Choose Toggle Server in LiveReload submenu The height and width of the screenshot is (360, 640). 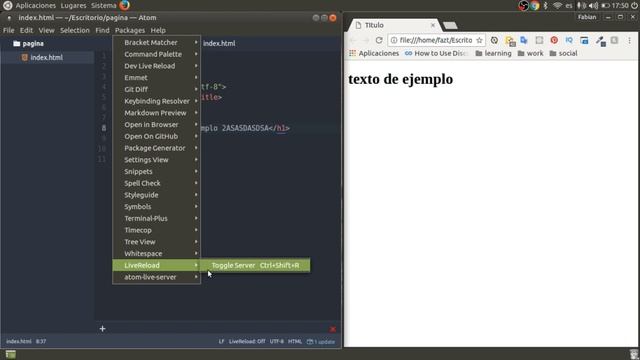[255, 265]
